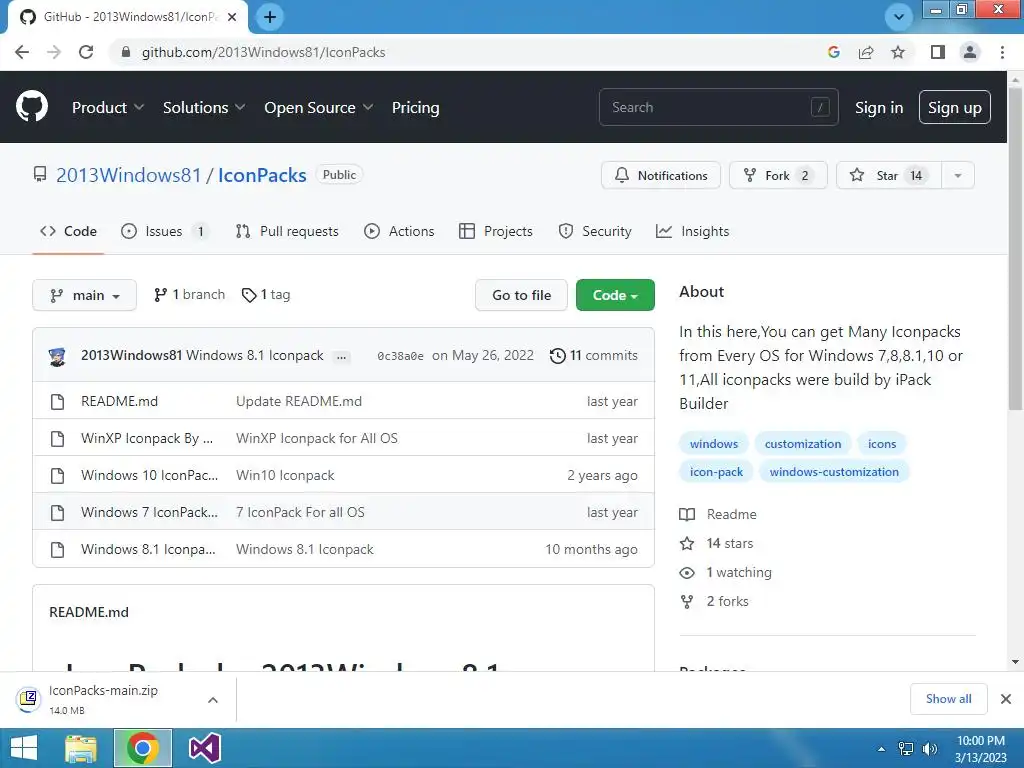Open Chrome three-dot menu
1024x768 pixels.
(x=1002, y=52)
